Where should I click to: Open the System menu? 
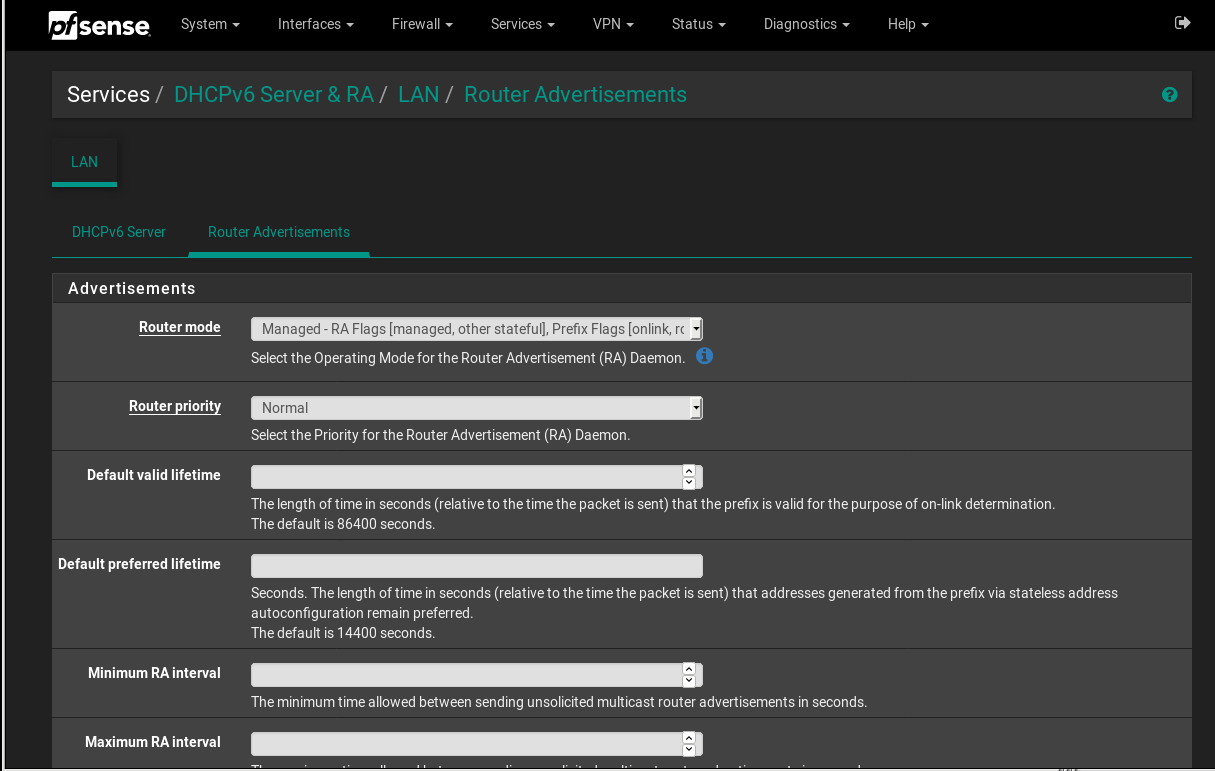(x=210, y=24)
